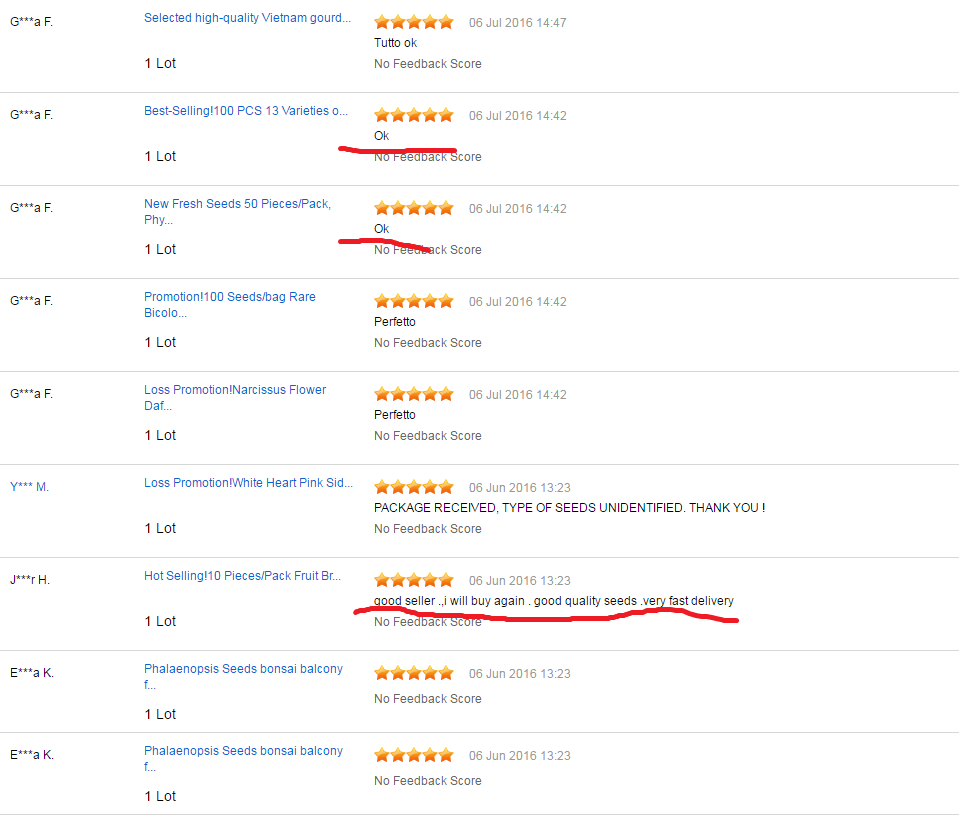Open buyer profile Y*** M.

pos(29,487)
